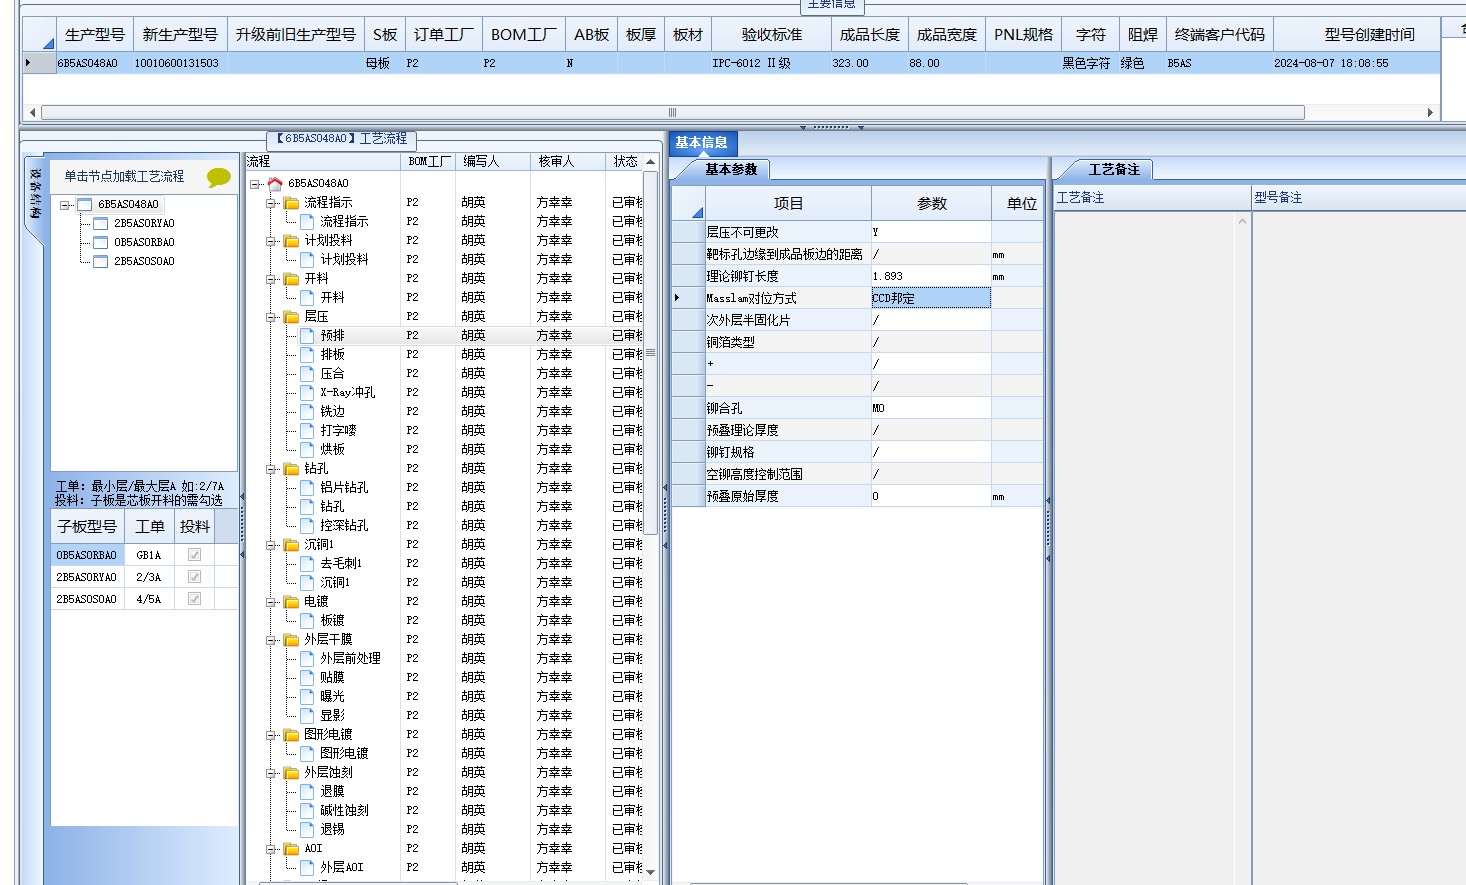Select the 【6B5AS048A0】工艺流程 tab
This screenshot has width=1466, height=885.
tap(342, 139)
